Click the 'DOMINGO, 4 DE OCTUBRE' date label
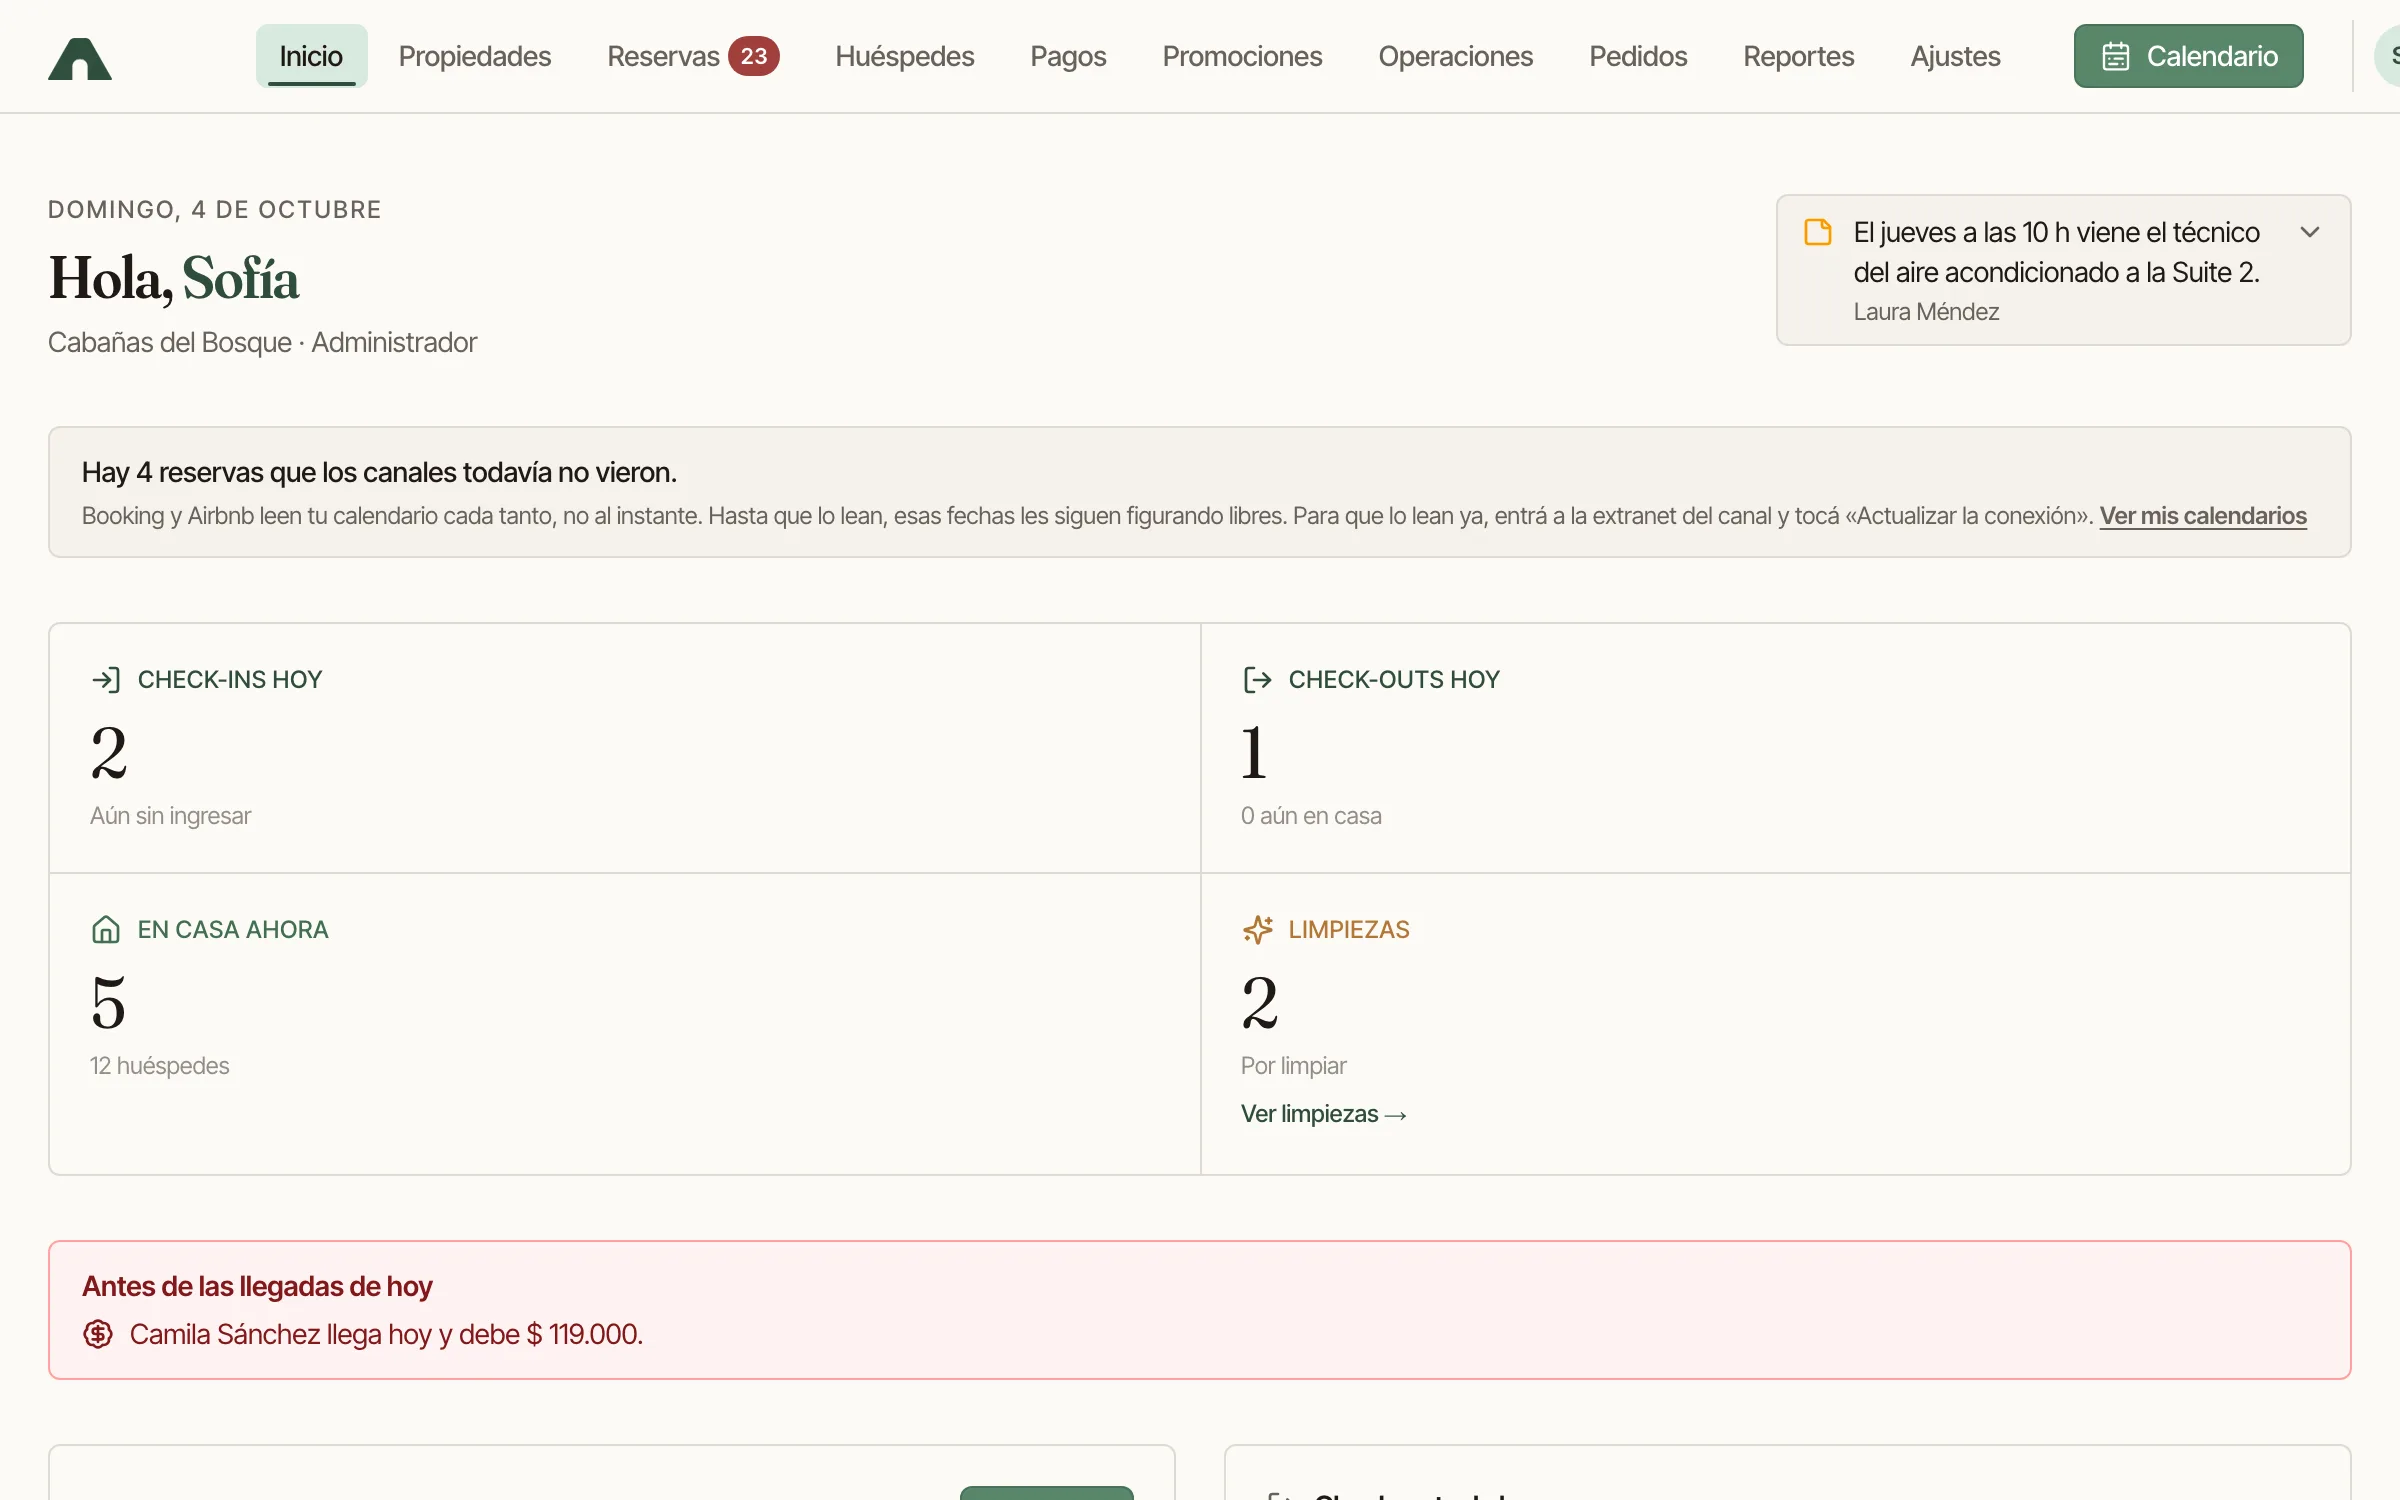The width and height of the screenshot is (2400, 1500). coord(215,209)
